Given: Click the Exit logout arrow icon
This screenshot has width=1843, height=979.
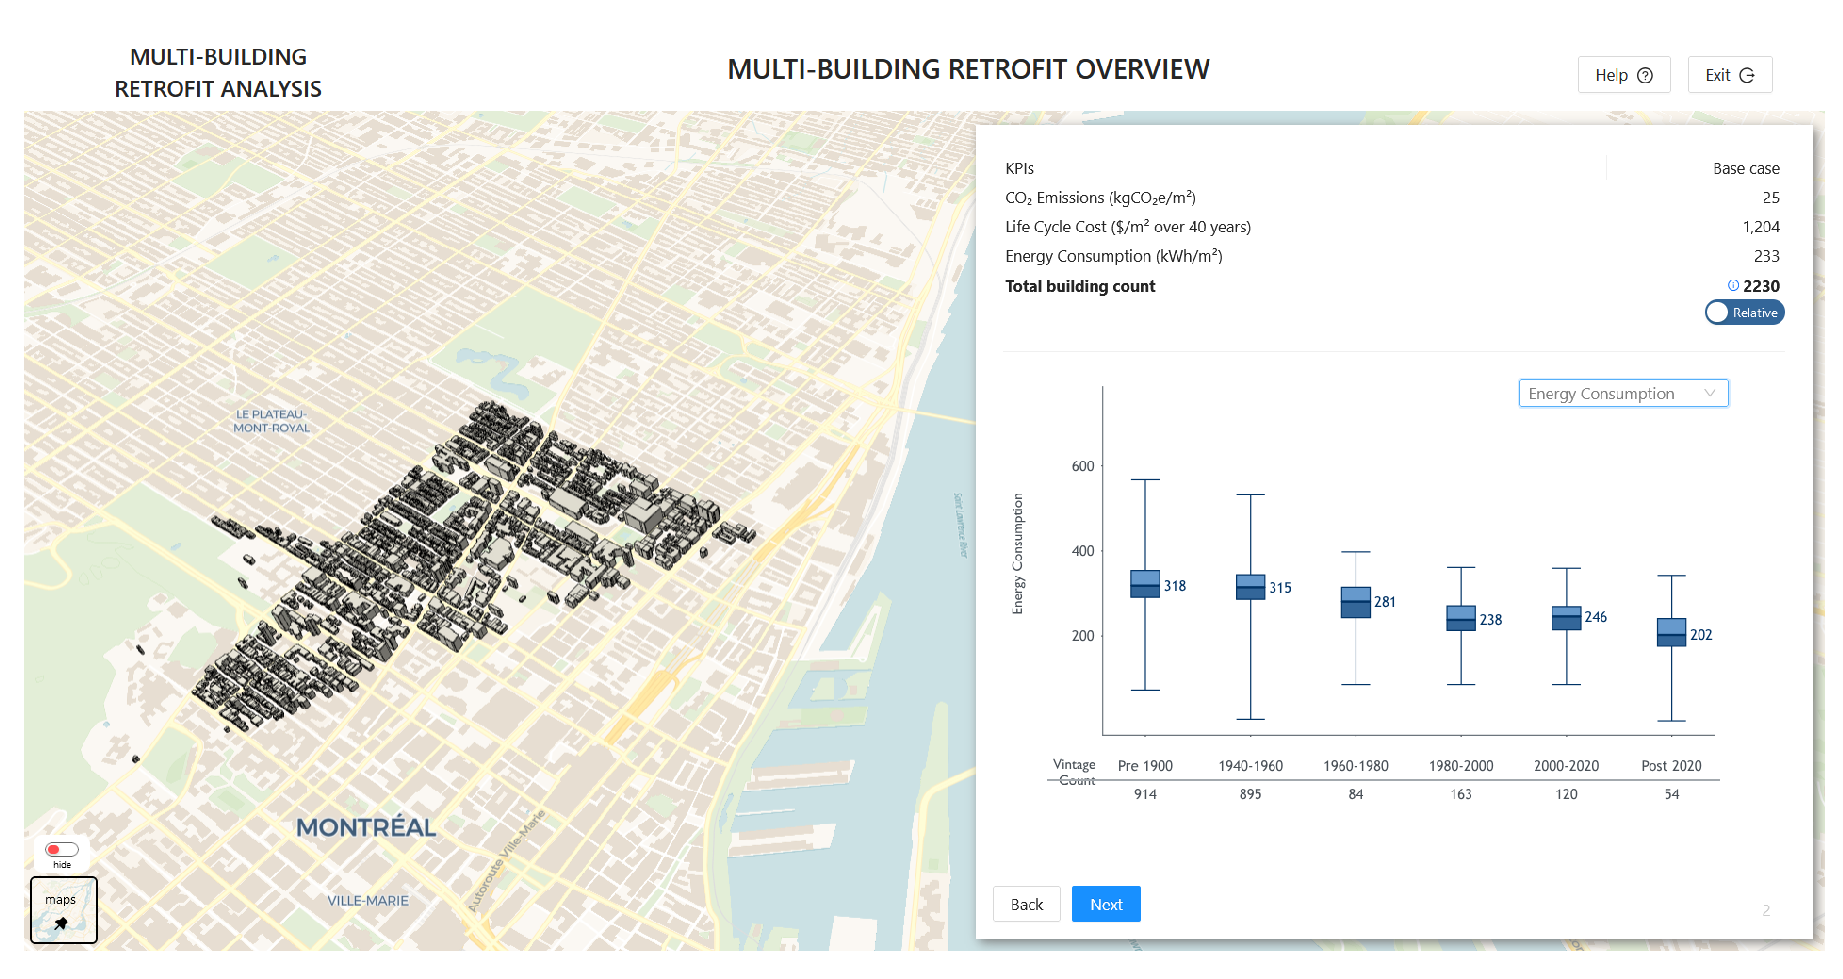Looking at the screenshot, I should point(1747,75).
